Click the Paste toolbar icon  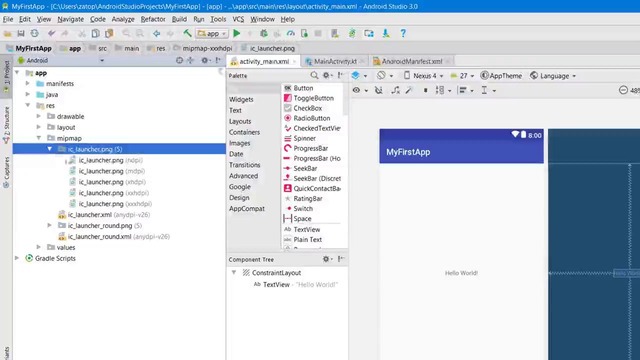pos(109,33)
